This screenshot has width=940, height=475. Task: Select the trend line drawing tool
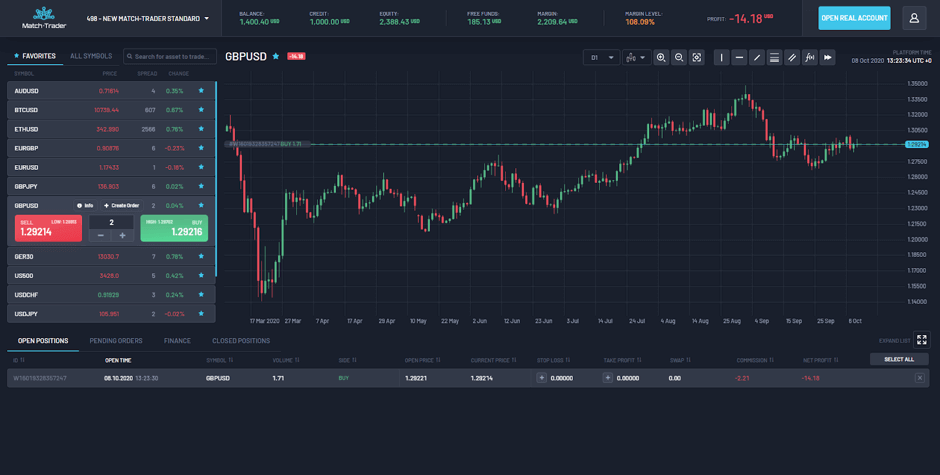[x=757, y=58]
